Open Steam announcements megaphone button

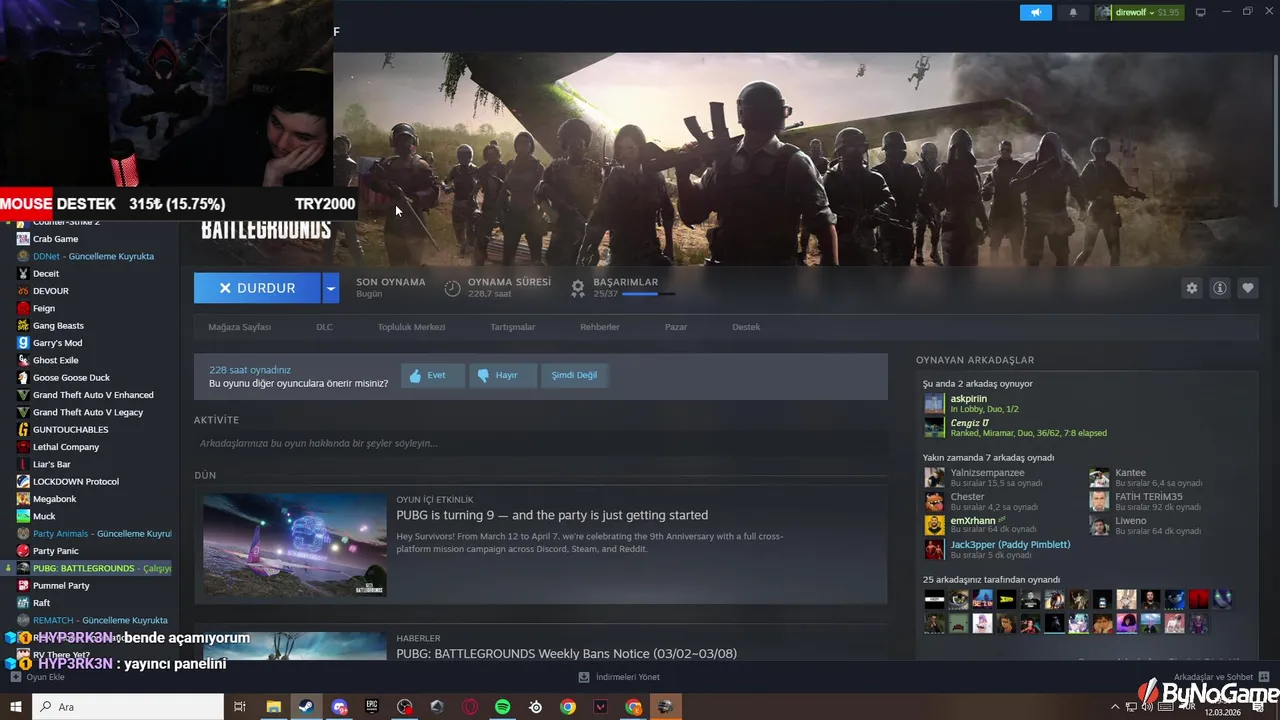(x=1036, y=12)
